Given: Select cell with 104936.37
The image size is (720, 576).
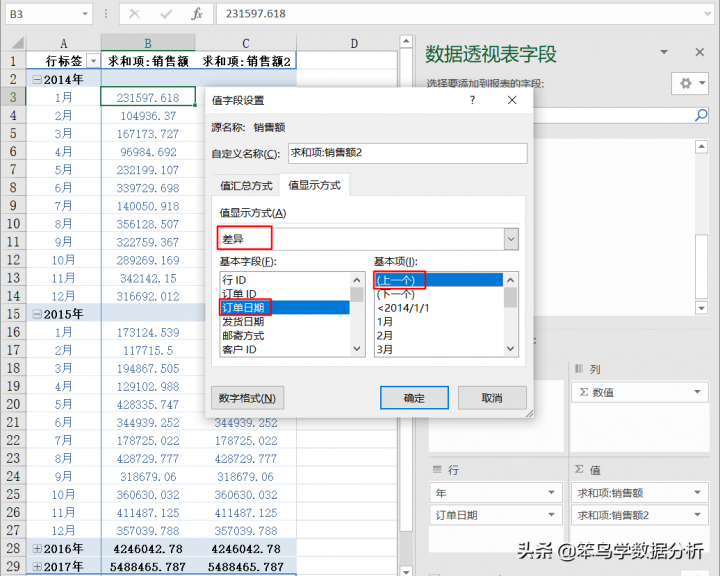Looking at the screenshot, I should pos(148,116).
